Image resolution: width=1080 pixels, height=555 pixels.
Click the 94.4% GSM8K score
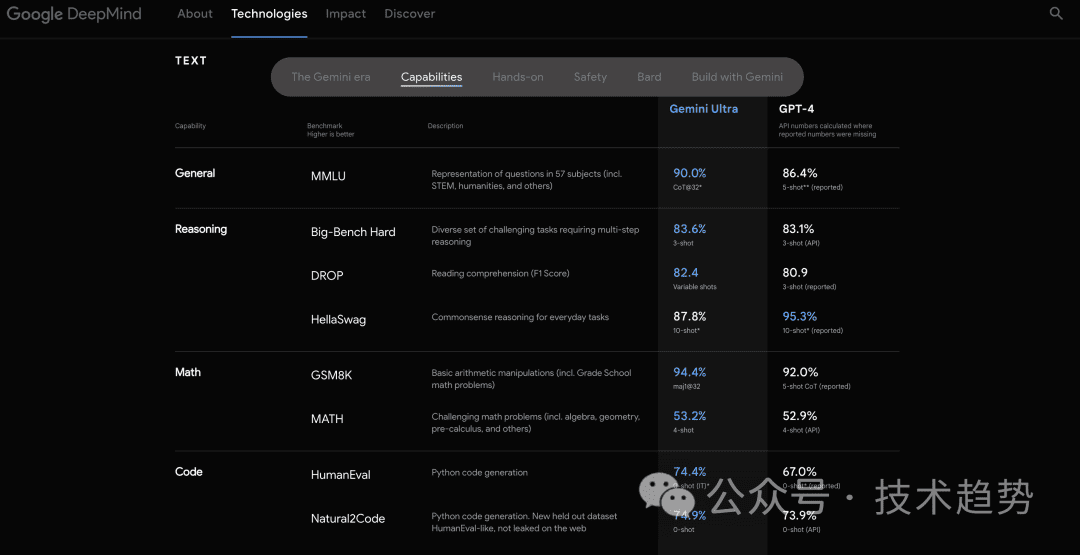click(689, 373)
